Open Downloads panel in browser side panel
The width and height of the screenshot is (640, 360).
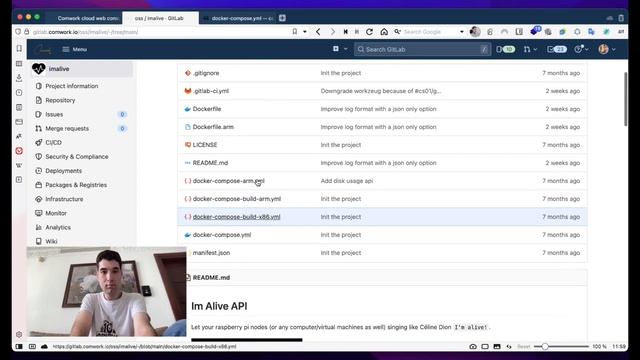[19, 78]
